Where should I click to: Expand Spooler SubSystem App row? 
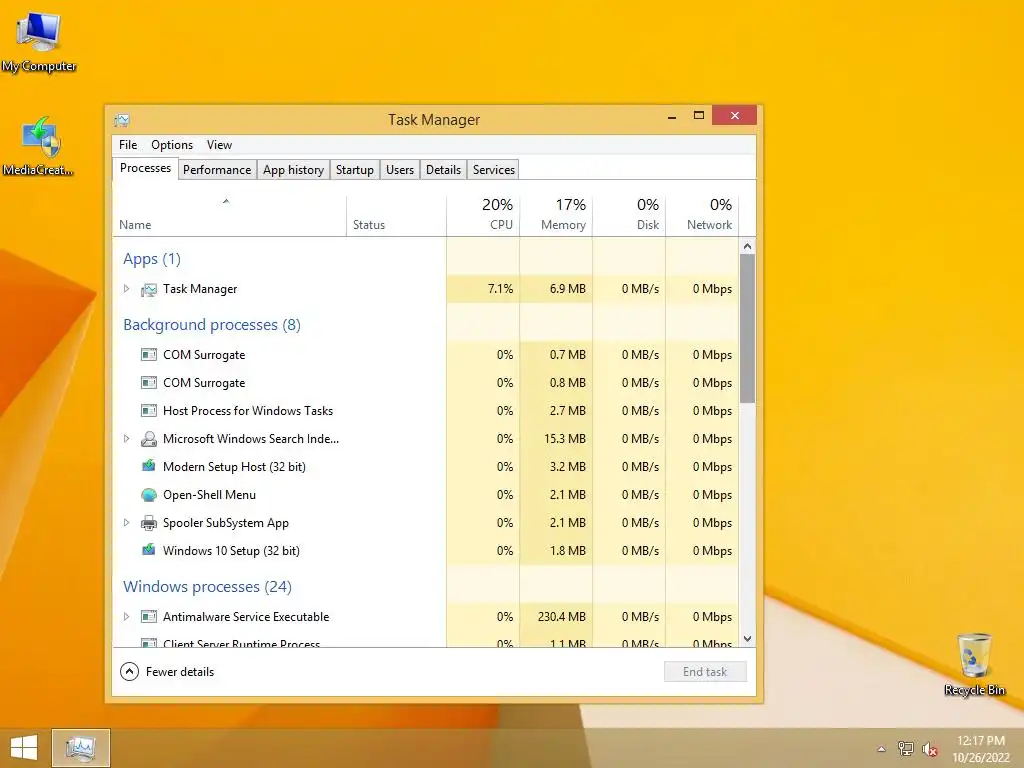click(127, 522)
